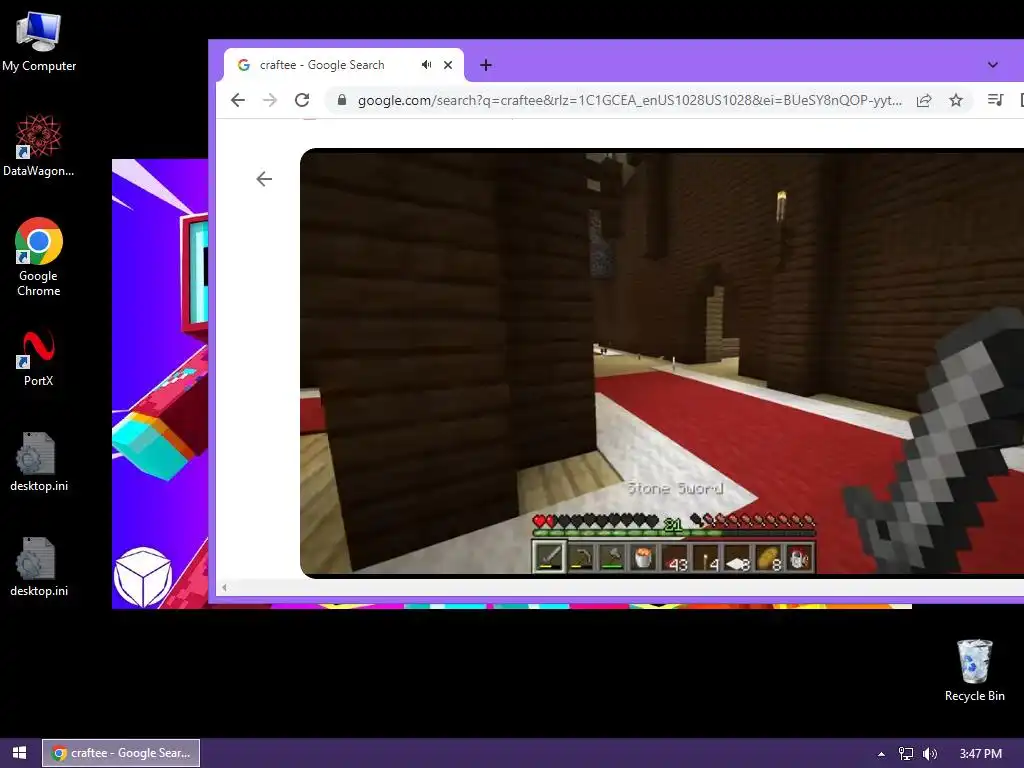Reload the Google Search page
Image resolution: width=1024 pixels, height=768 pixels.
302,100
